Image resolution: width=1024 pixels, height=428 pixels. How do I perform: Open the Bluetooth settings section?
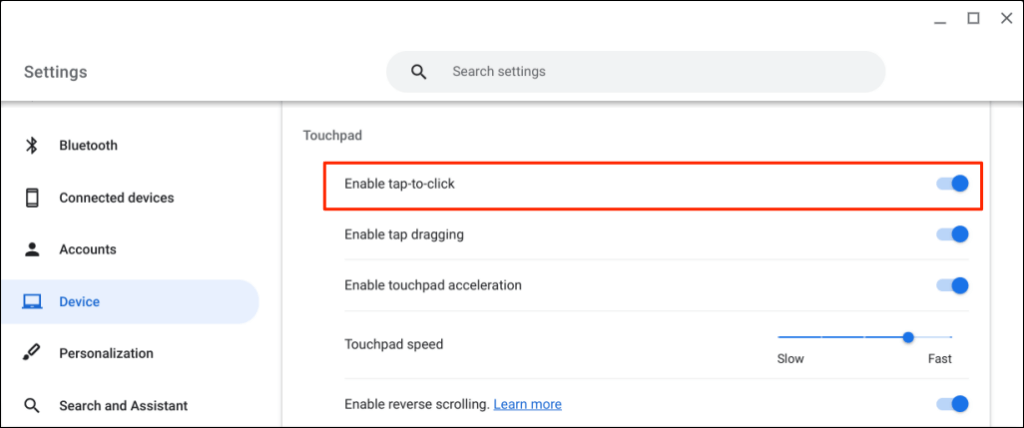point(88,146)
